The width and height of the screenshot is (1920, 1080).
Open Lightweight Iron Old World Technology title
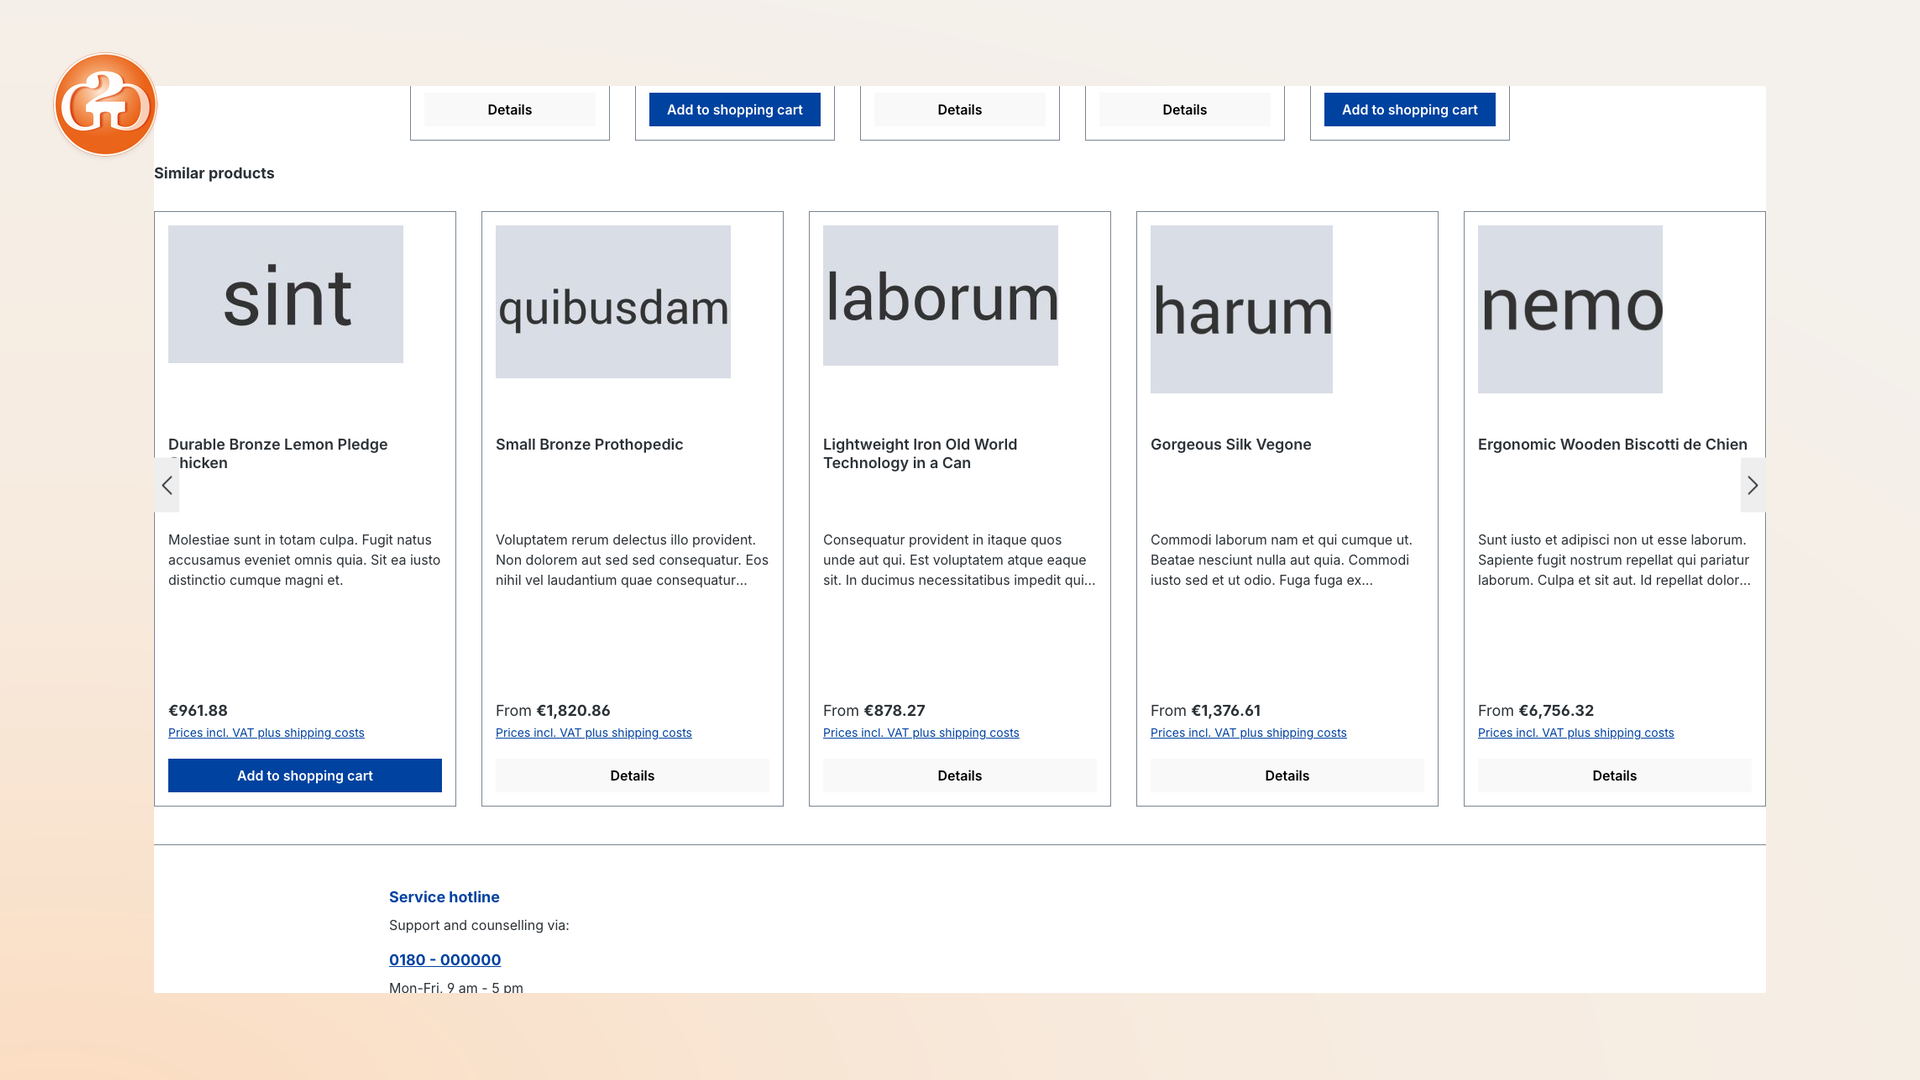(920, 453)
